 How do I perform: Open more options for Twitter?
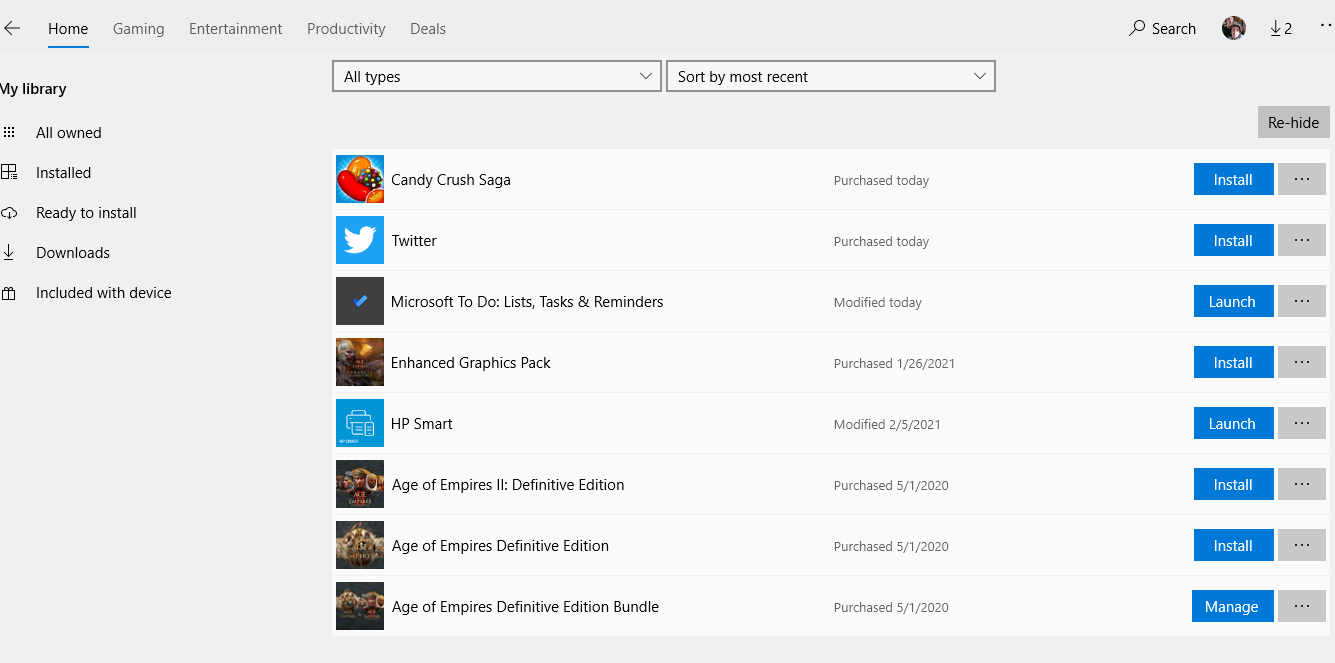click(1301, 240)
